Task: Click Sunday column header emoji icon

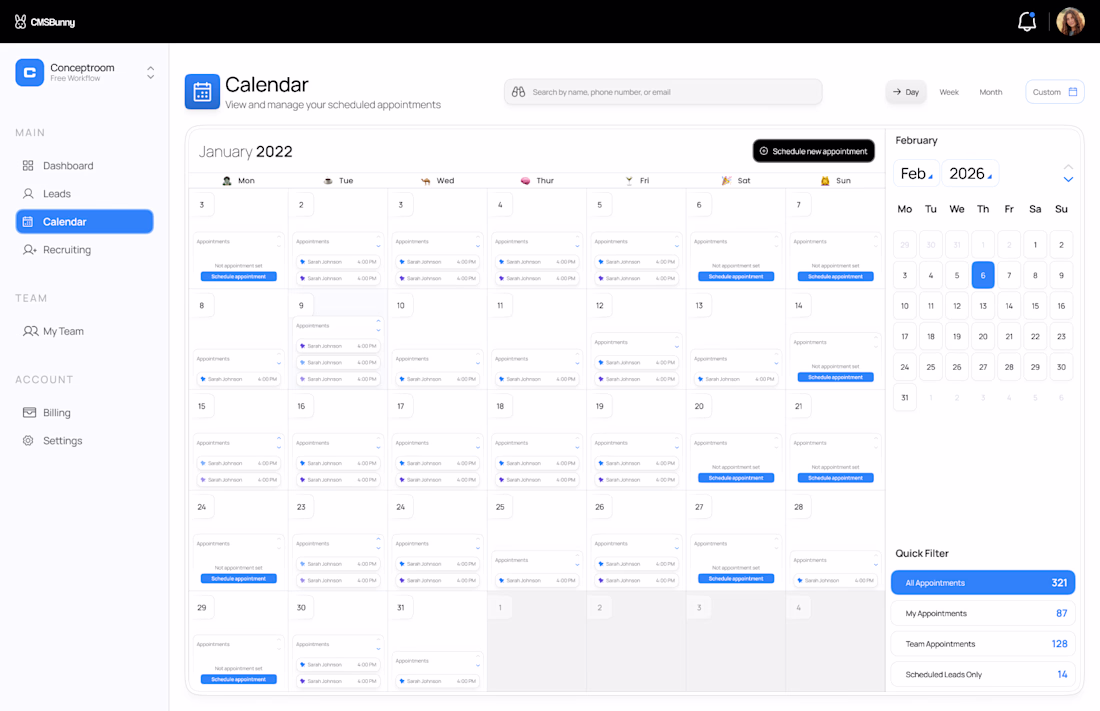Action: point(825,180)
